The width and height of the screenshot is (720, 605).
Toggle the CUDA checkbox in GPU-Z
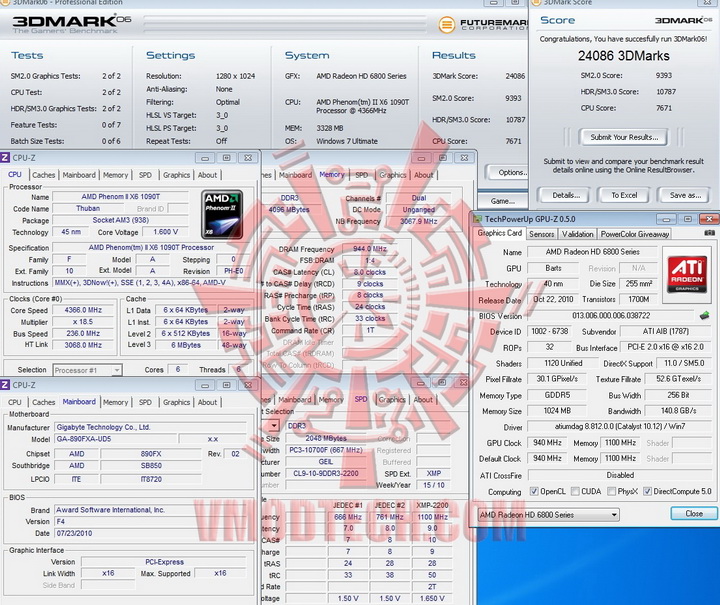pyautogui.click(x=575, y=491)
